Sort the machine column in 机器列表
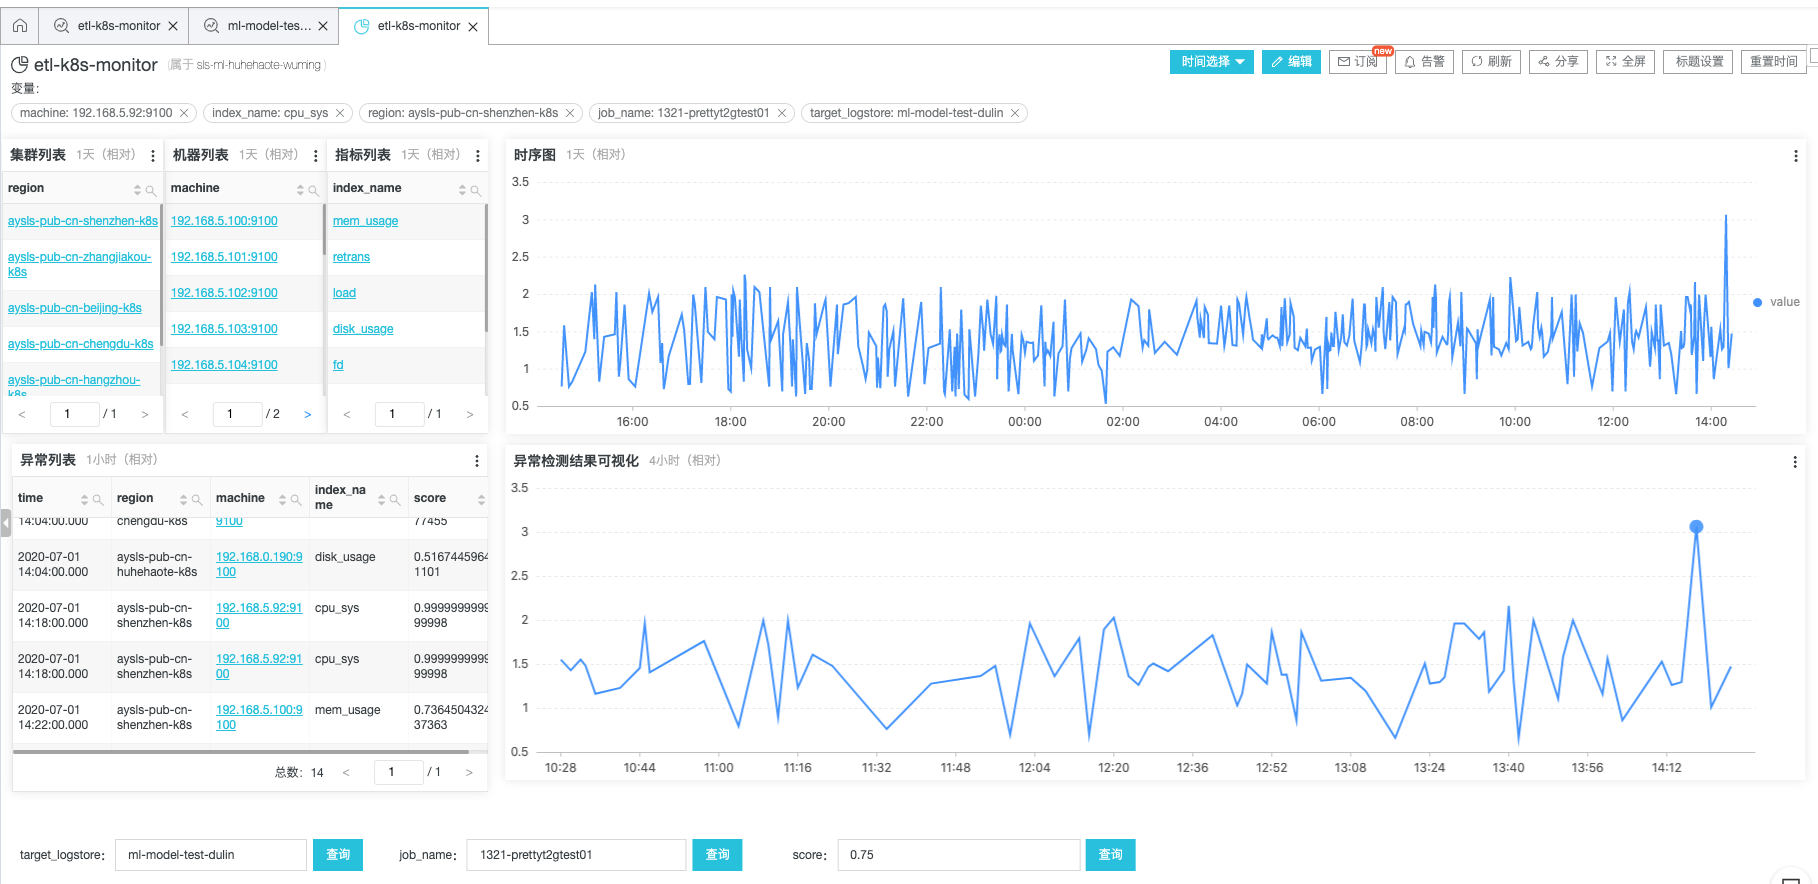Viewport: 1818px width, 884px height. (x=300, y=190)
